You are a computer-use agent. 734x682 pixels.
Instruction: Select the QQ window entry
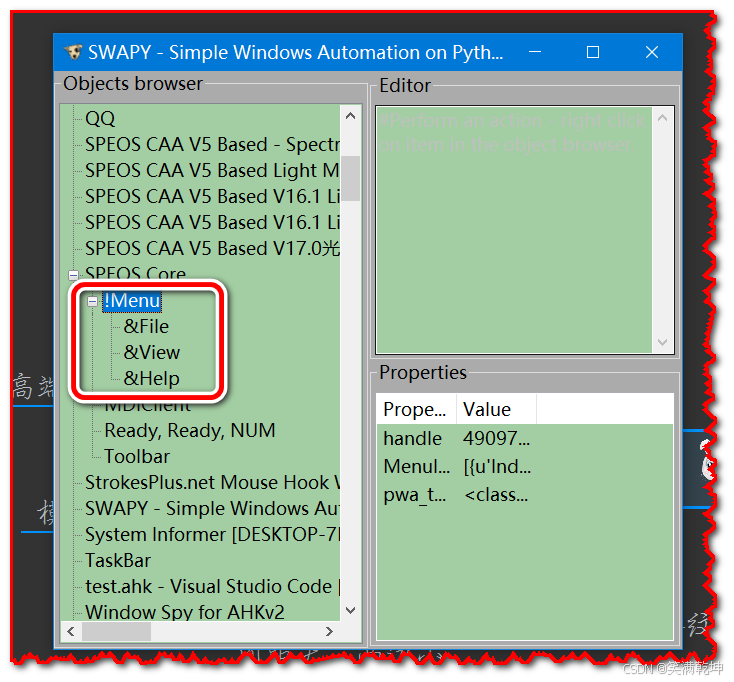pos(100,118)
